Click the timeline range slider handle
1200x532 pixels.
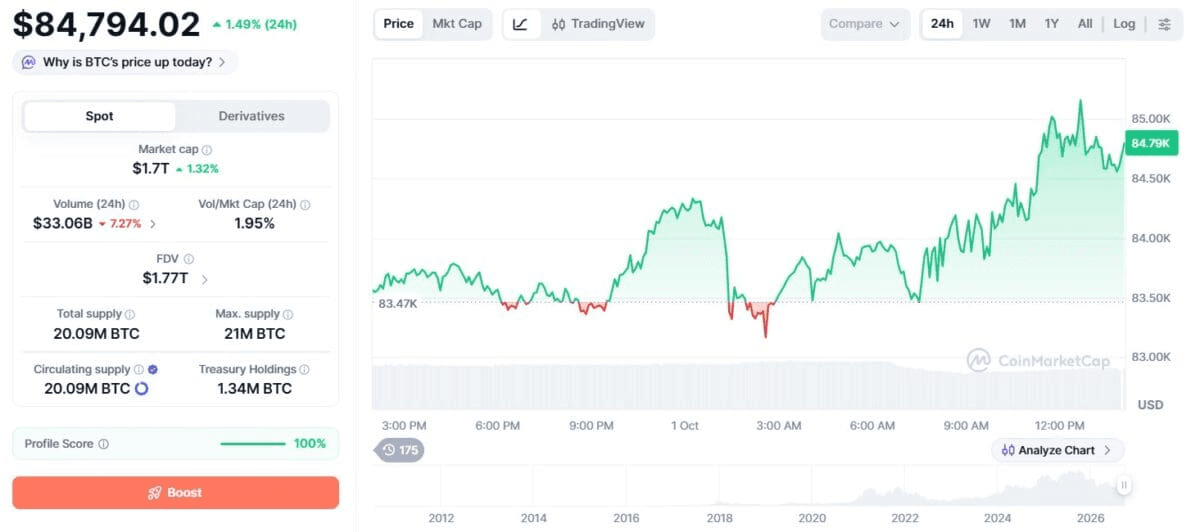[1124, 486]
